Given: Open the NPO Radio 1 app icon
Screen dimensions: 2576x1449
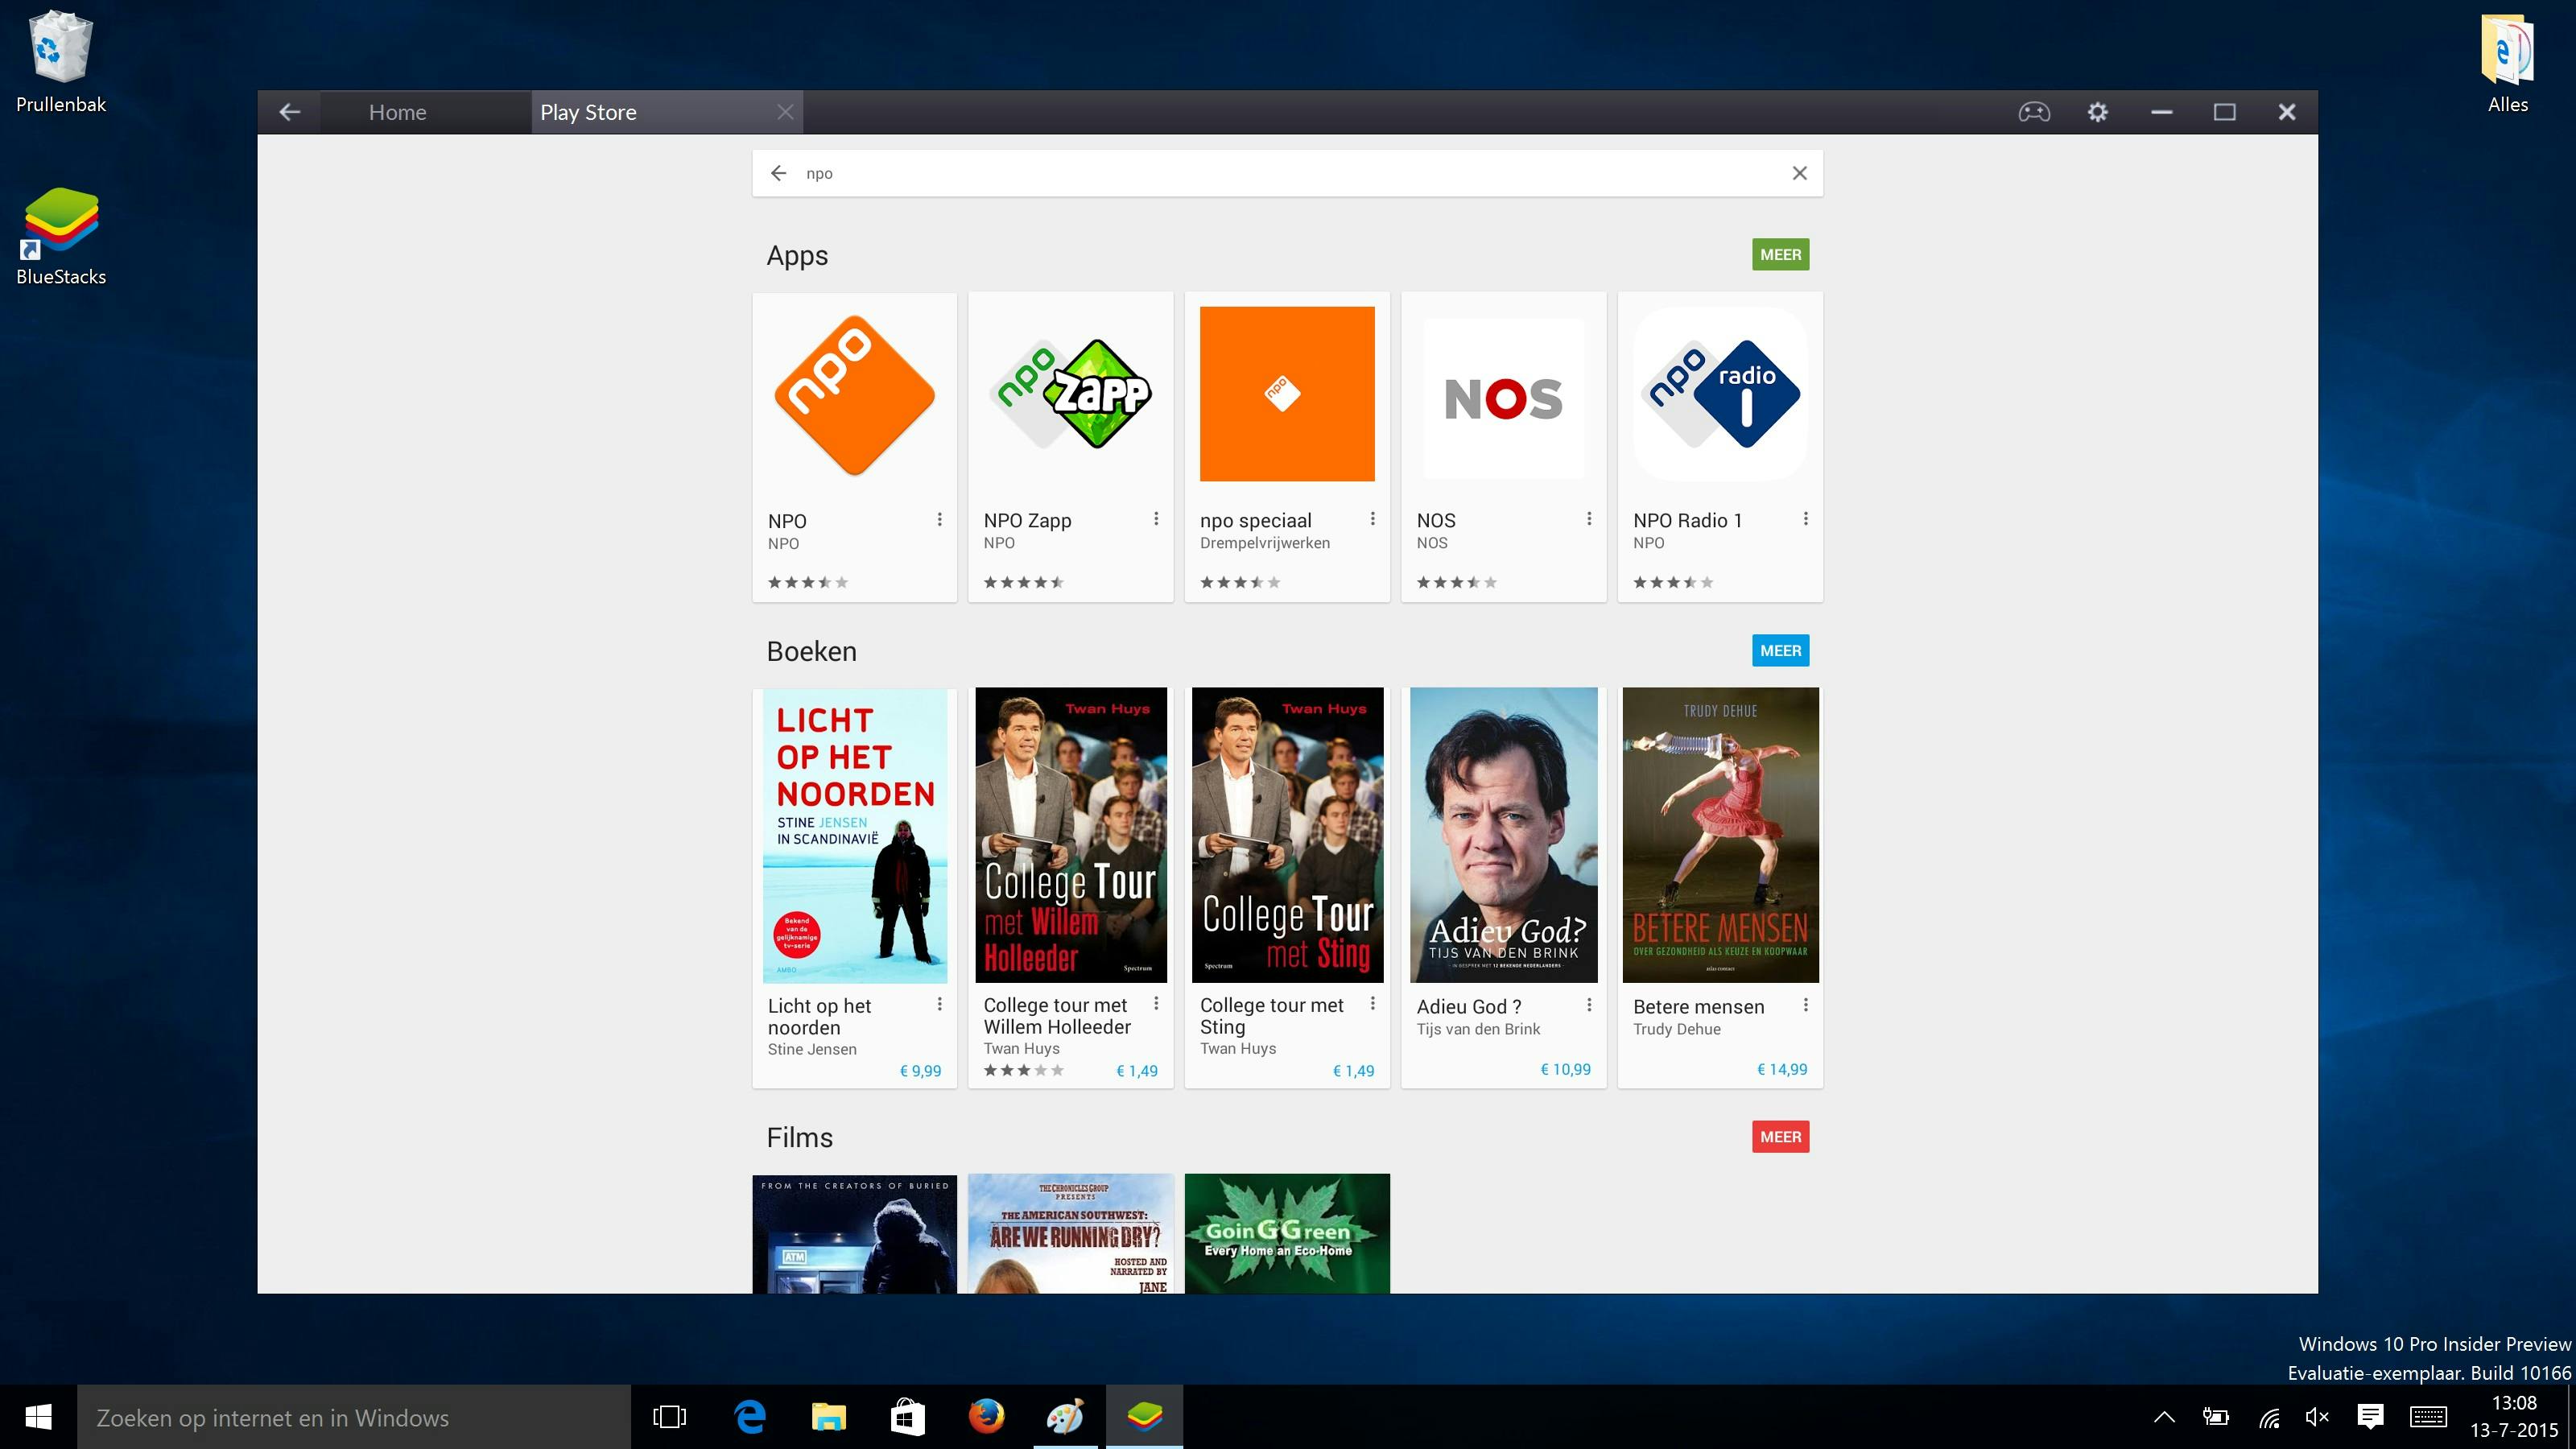Looking at the screenshot, I should 1720,395.
